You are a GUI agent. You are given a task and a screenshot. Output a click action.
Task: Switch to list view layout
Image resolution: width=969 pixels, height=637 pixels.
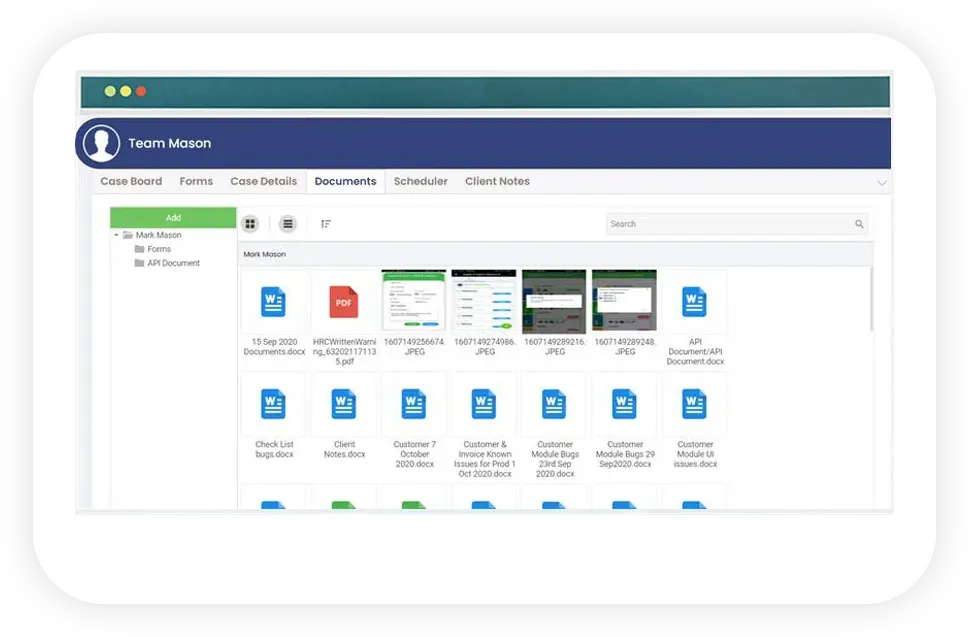[x=288, y=224]
